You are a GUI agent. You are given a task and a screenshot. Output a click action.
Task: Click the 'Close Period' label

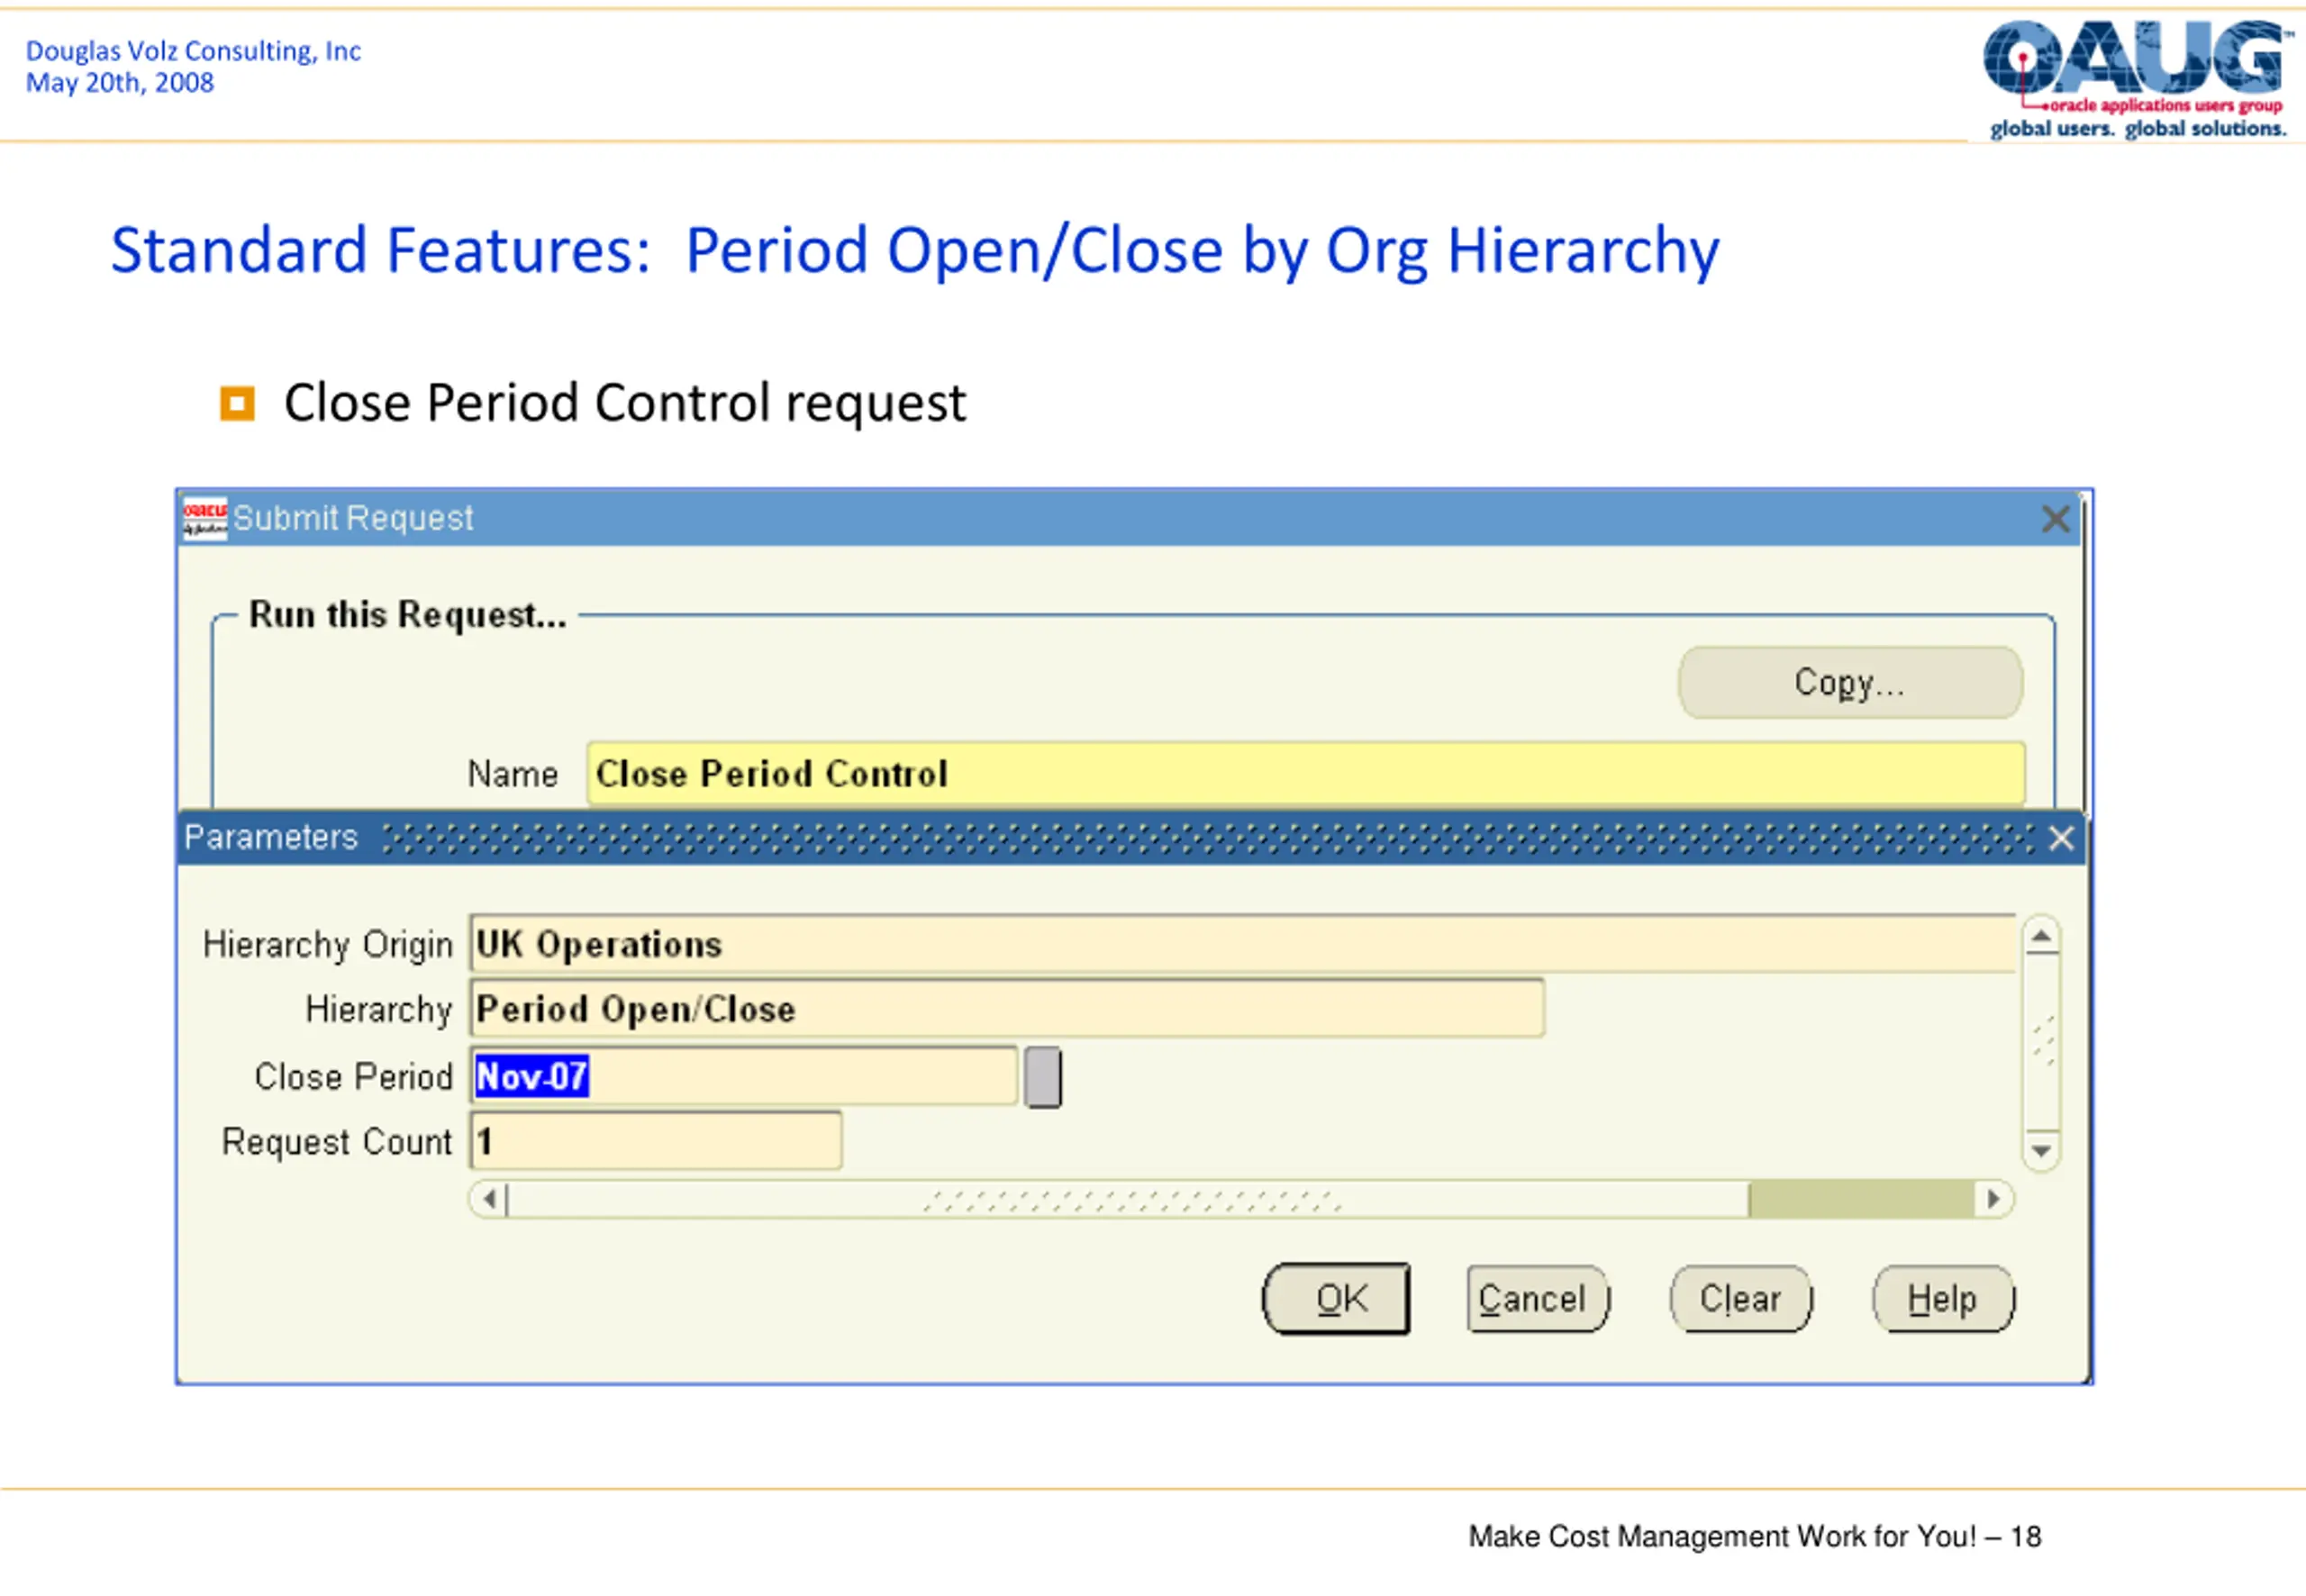click(x=354, y=1076)
